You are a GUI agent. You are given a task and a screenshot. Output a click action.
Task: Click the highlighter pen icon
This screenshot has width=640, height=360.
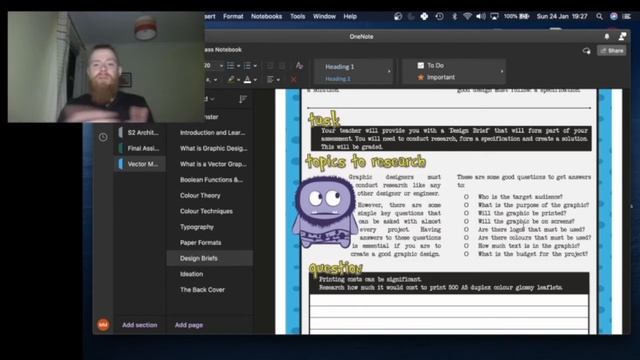231,79
